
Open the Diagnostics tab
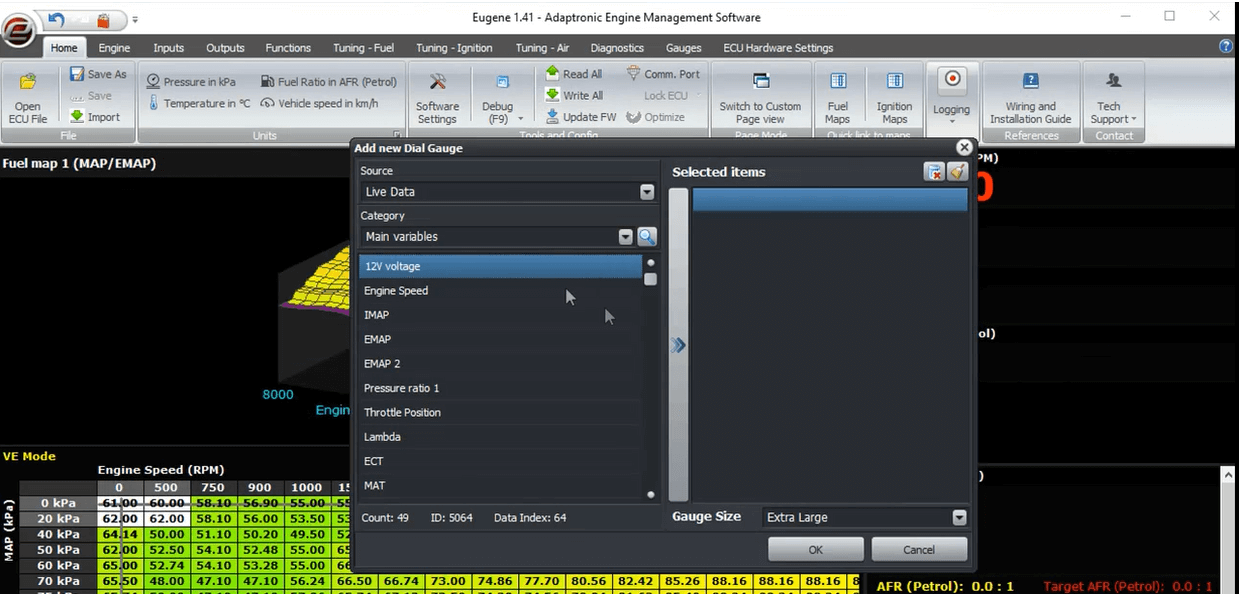(617, 47)
